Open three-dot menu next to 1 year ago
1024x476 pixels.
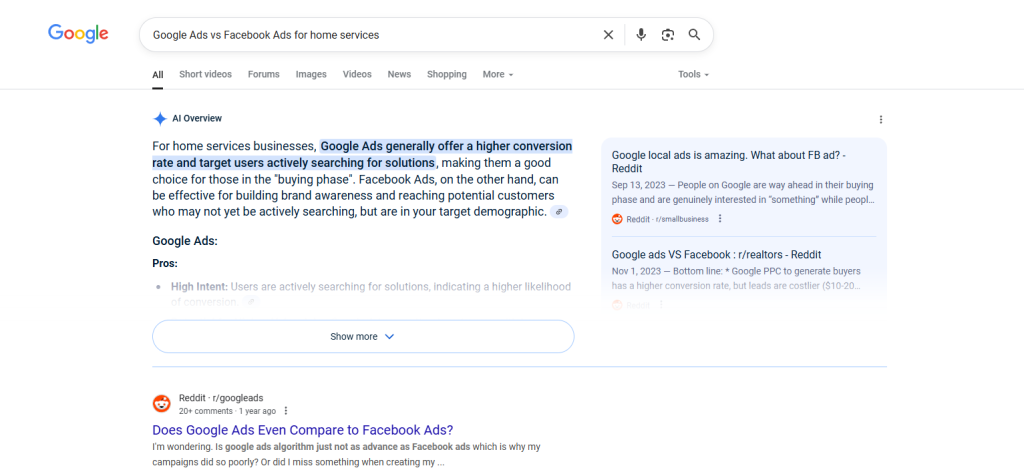click(x=285, y=411)
